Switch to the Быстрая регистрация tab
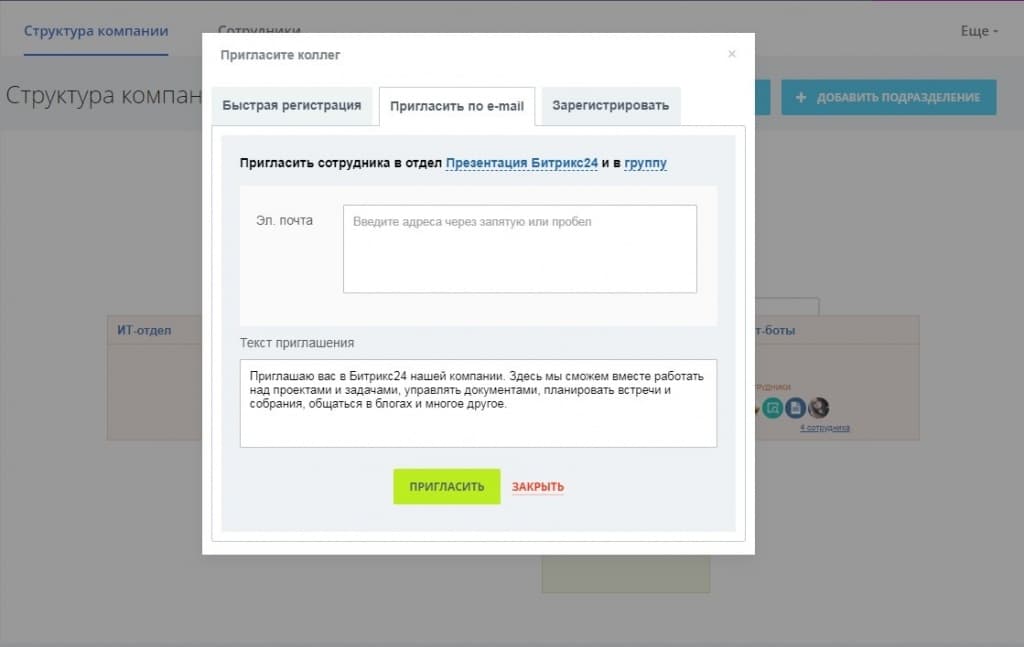The image size is (1024, 647). point(291,106)
